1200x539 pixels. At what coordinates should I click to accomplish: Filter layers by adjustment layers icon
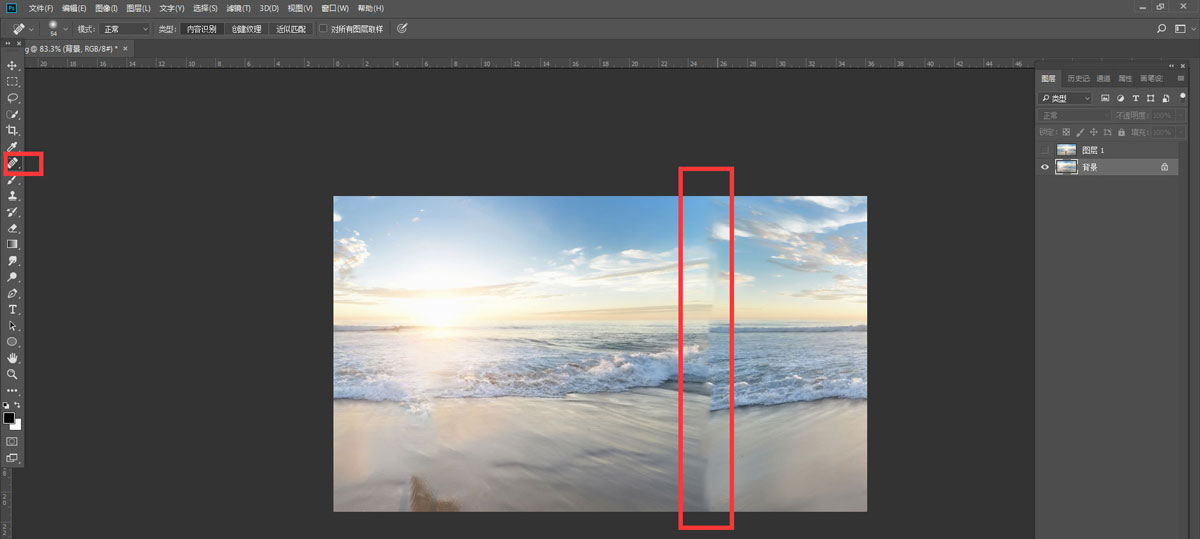click(1121, 98)
